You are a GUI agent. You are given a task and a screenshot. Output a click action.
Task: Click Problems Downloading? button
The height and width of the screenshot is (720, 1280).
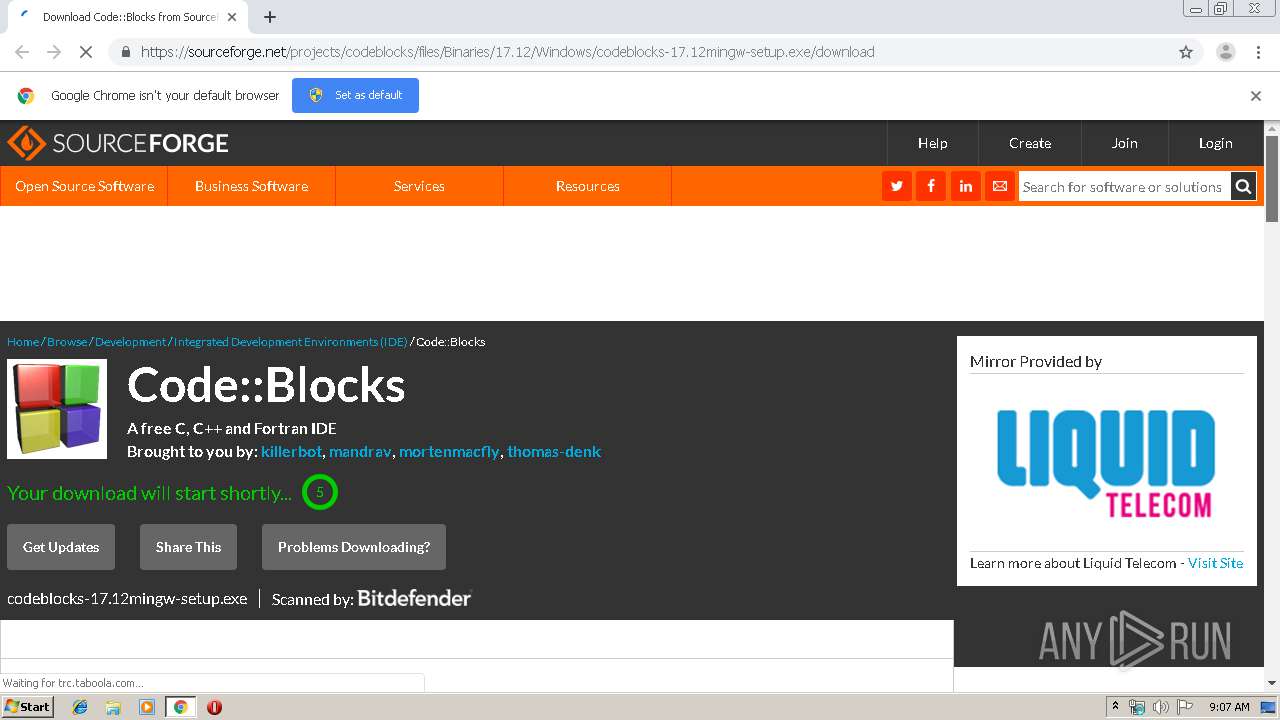coord(354,547)
